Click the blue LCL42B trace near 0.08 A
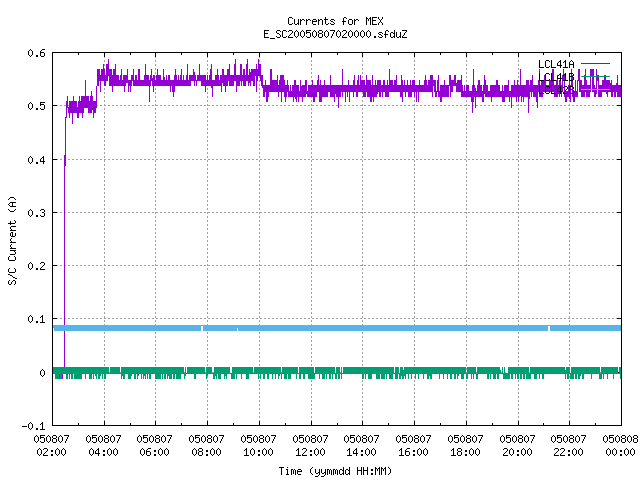640x480 pixels. pyautogui.click(x=337, y=328)
